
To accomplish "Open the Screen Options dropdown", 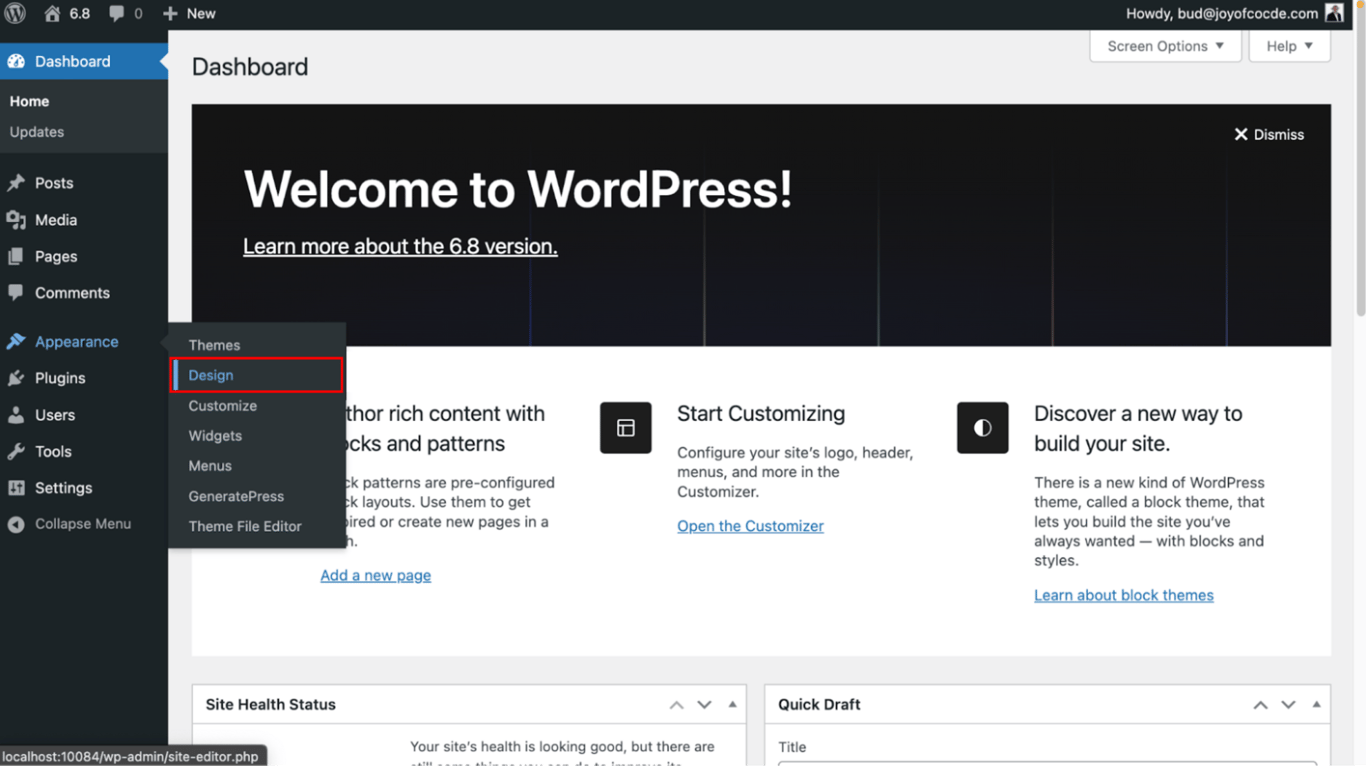I will [x=1164, y=46].
